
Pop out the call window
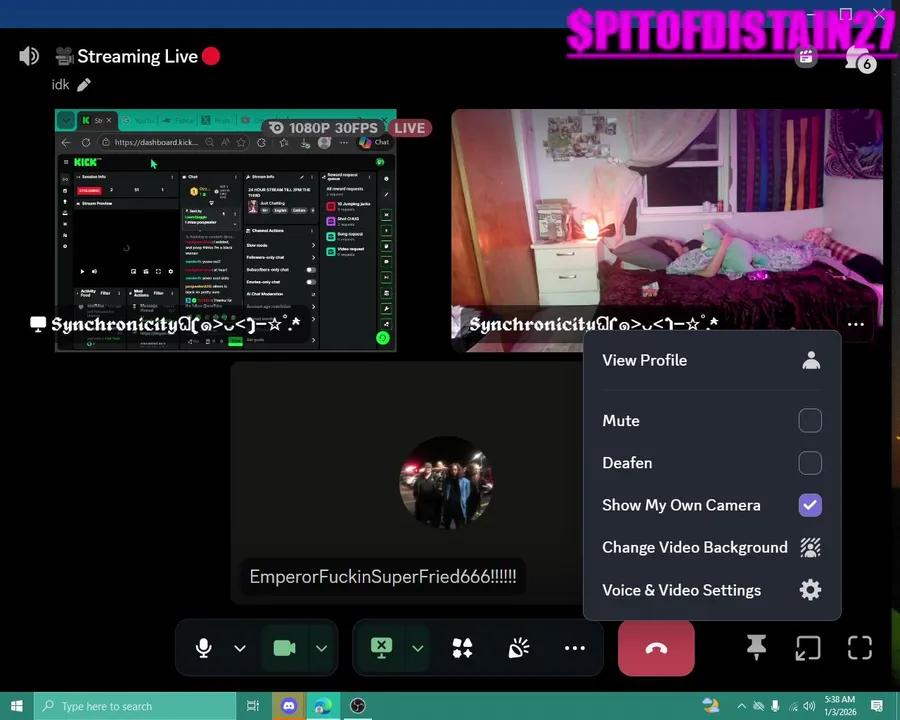[x=808, y=648]
